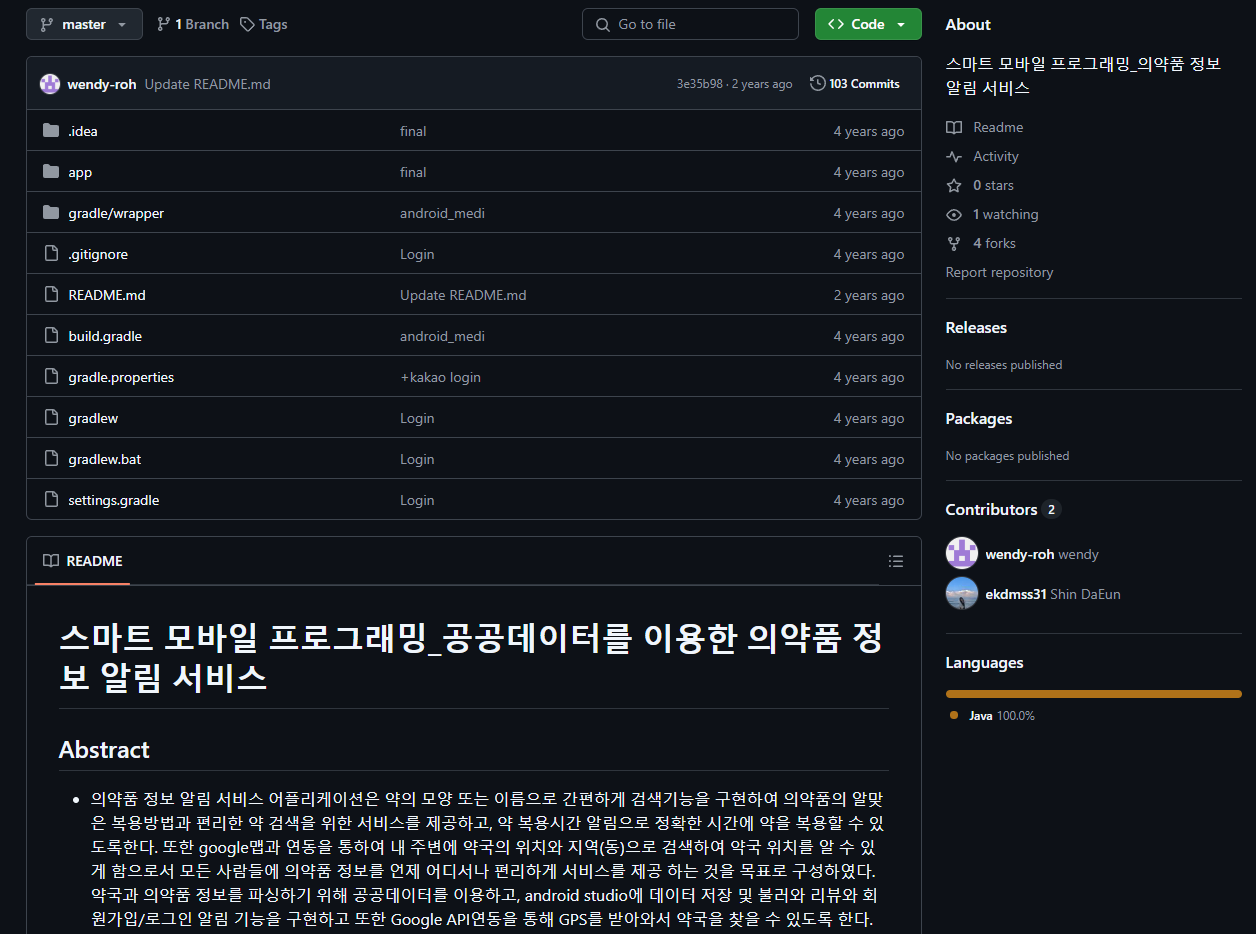Click the star icon next to 0 stars
Viewport: 1256px width, 934px height.
954,185
